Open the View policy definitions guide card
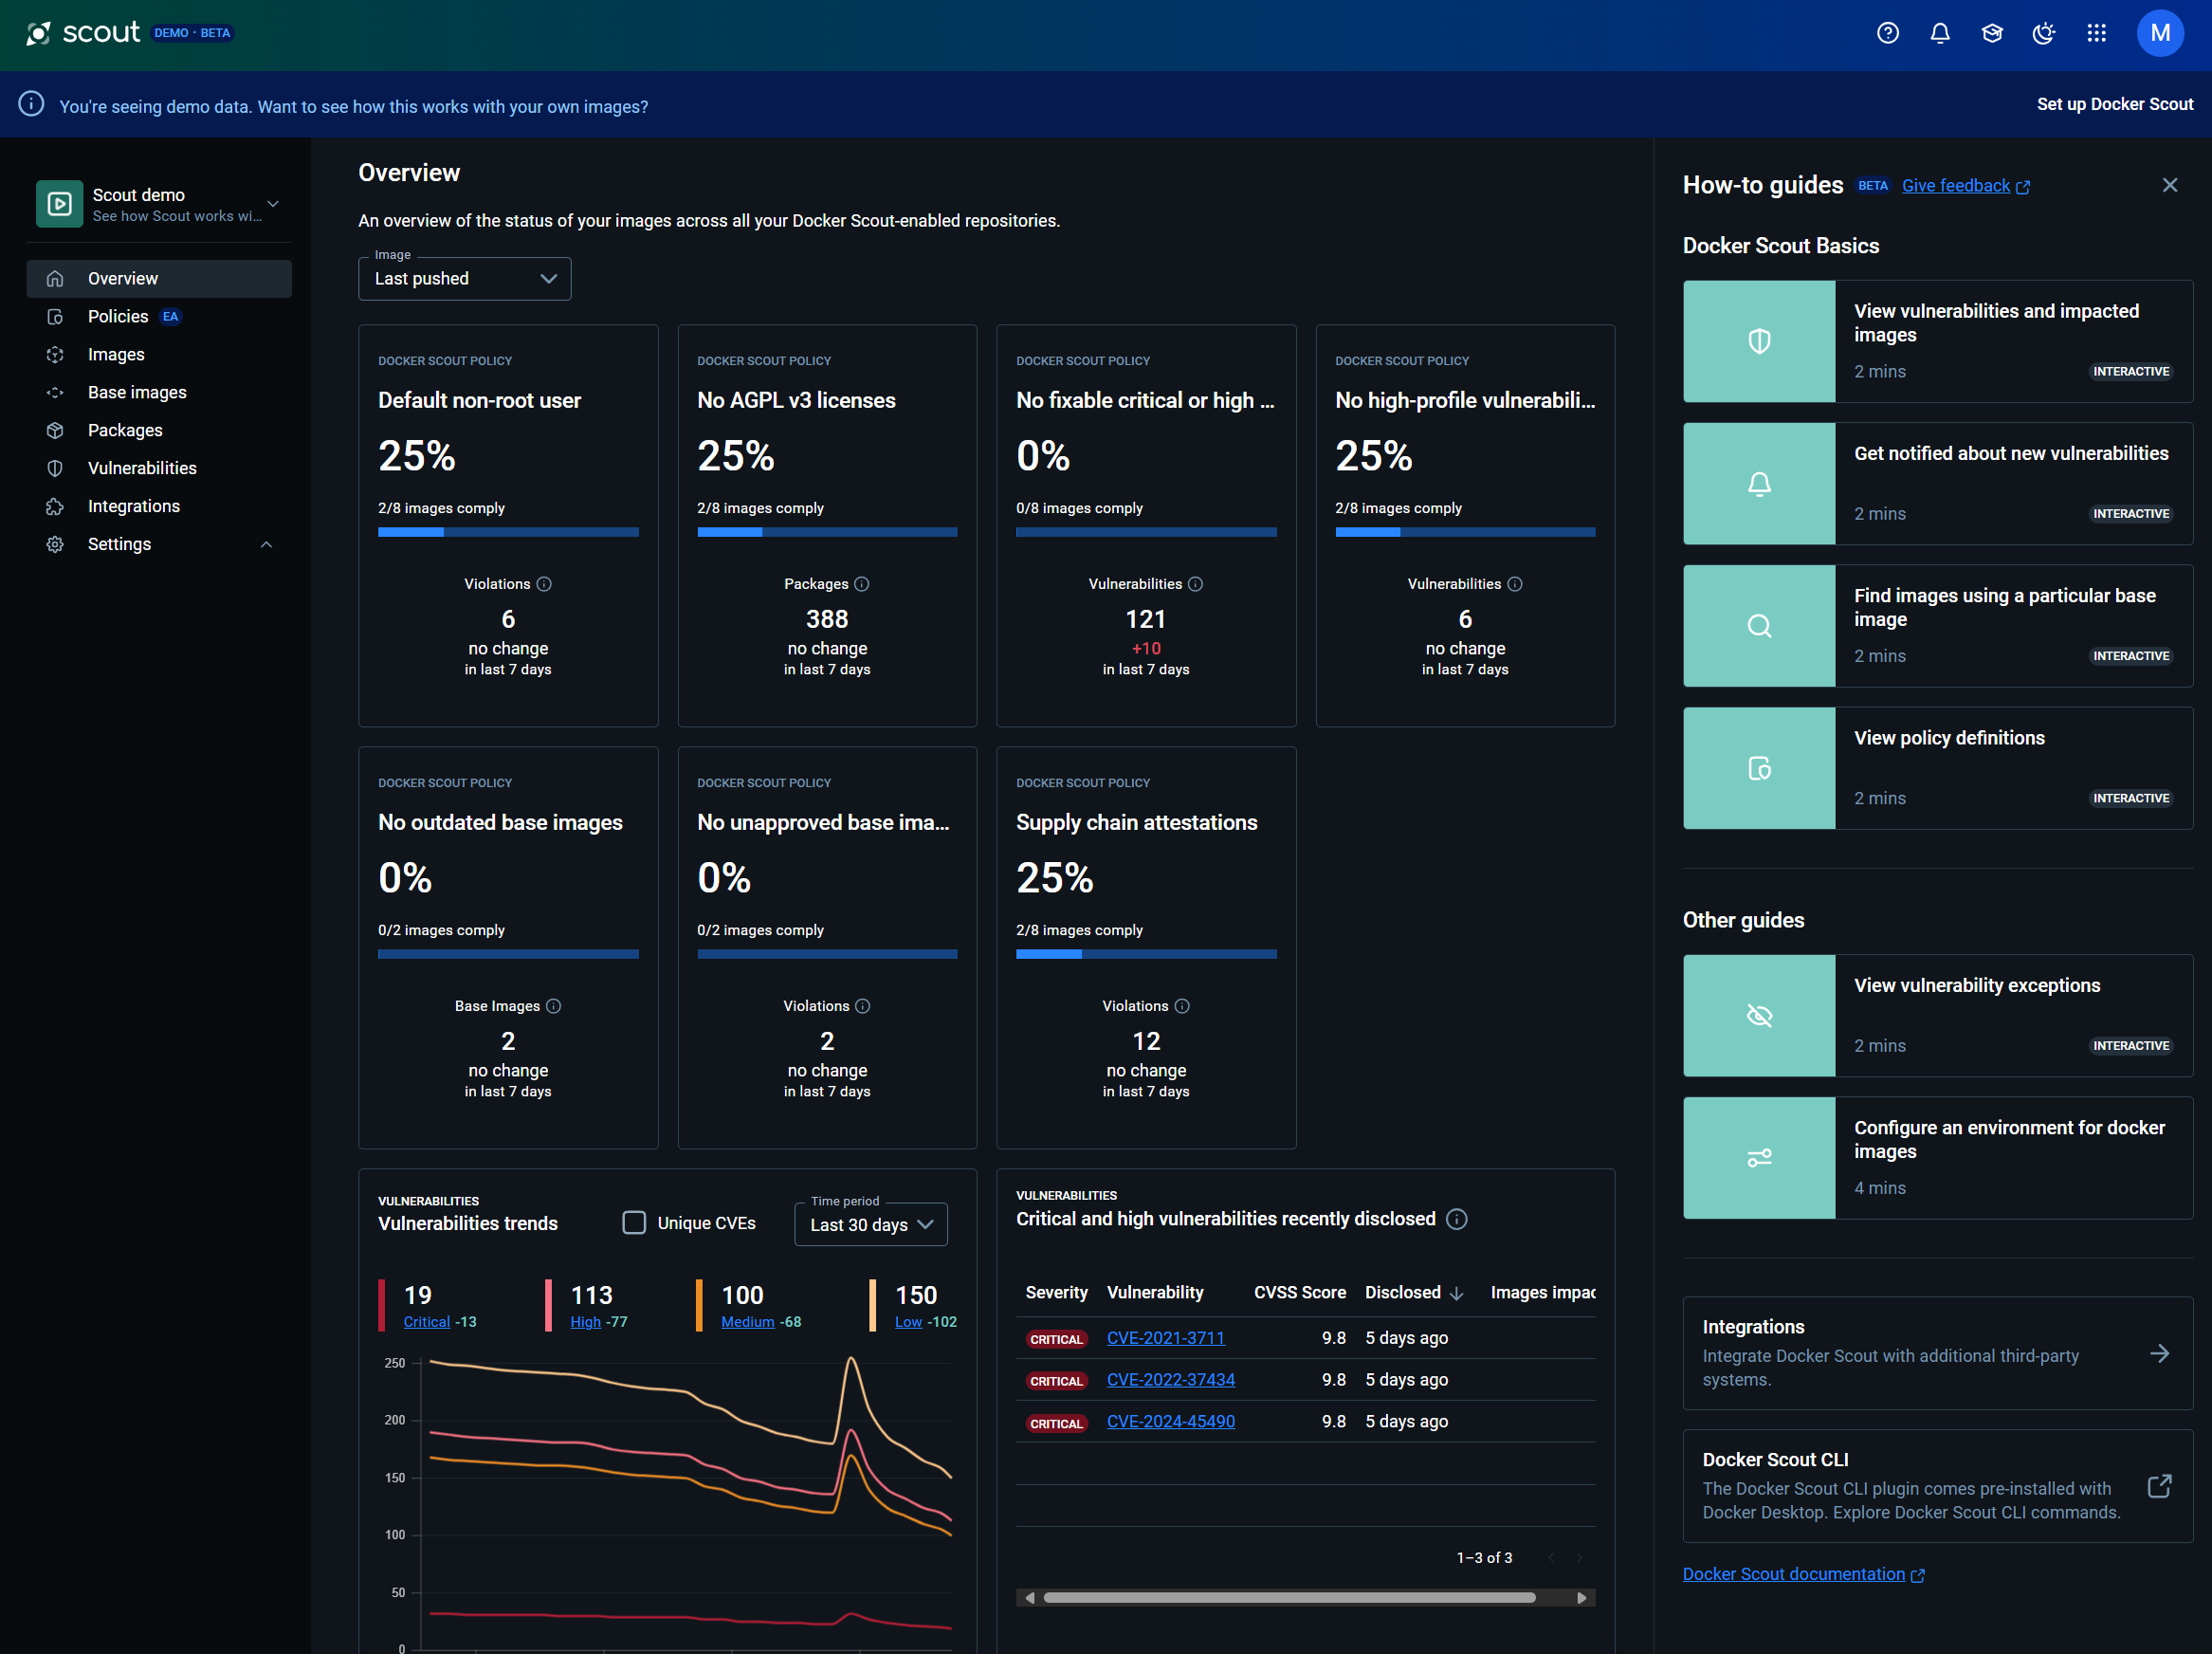Viewport: 2212px width, 1654px height. 1937,768
